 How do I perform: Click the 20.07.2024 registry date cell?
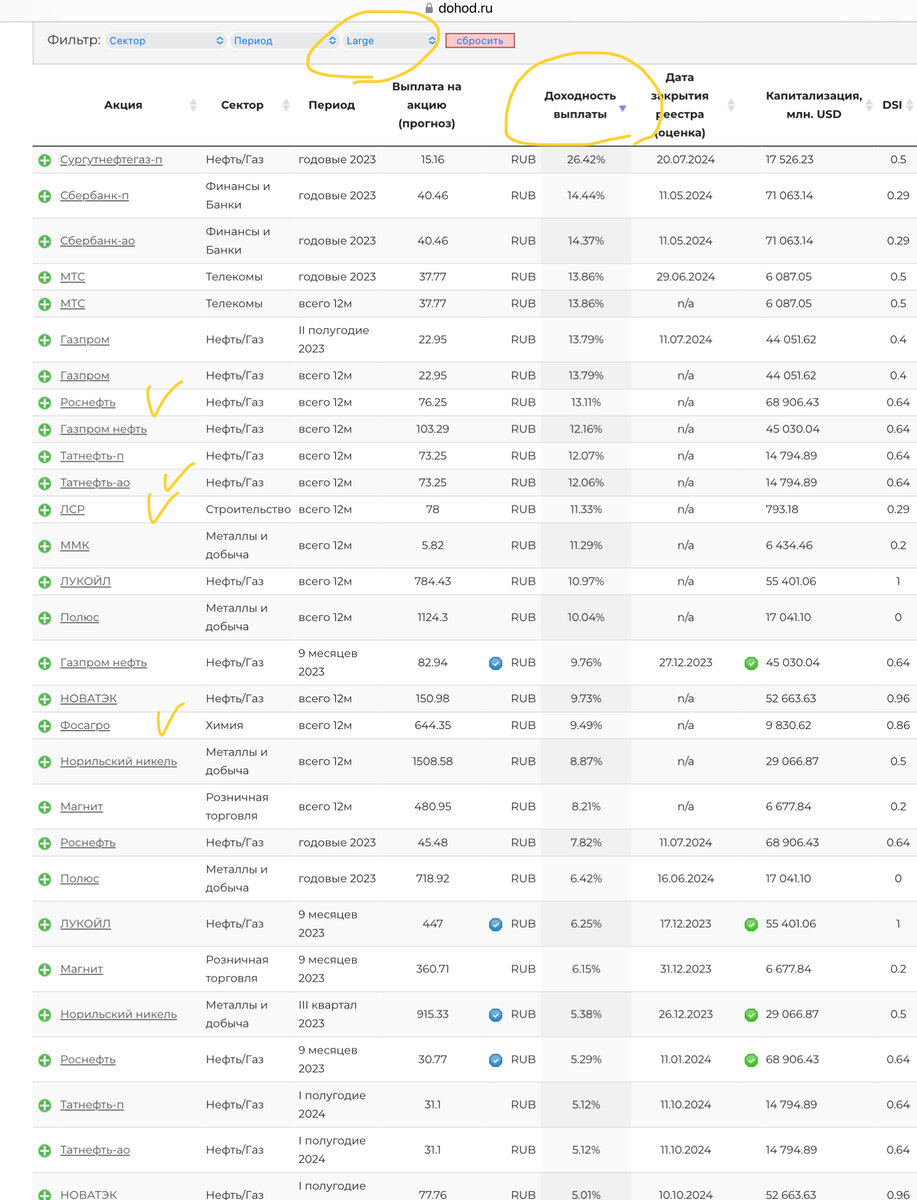pos(685,160)
